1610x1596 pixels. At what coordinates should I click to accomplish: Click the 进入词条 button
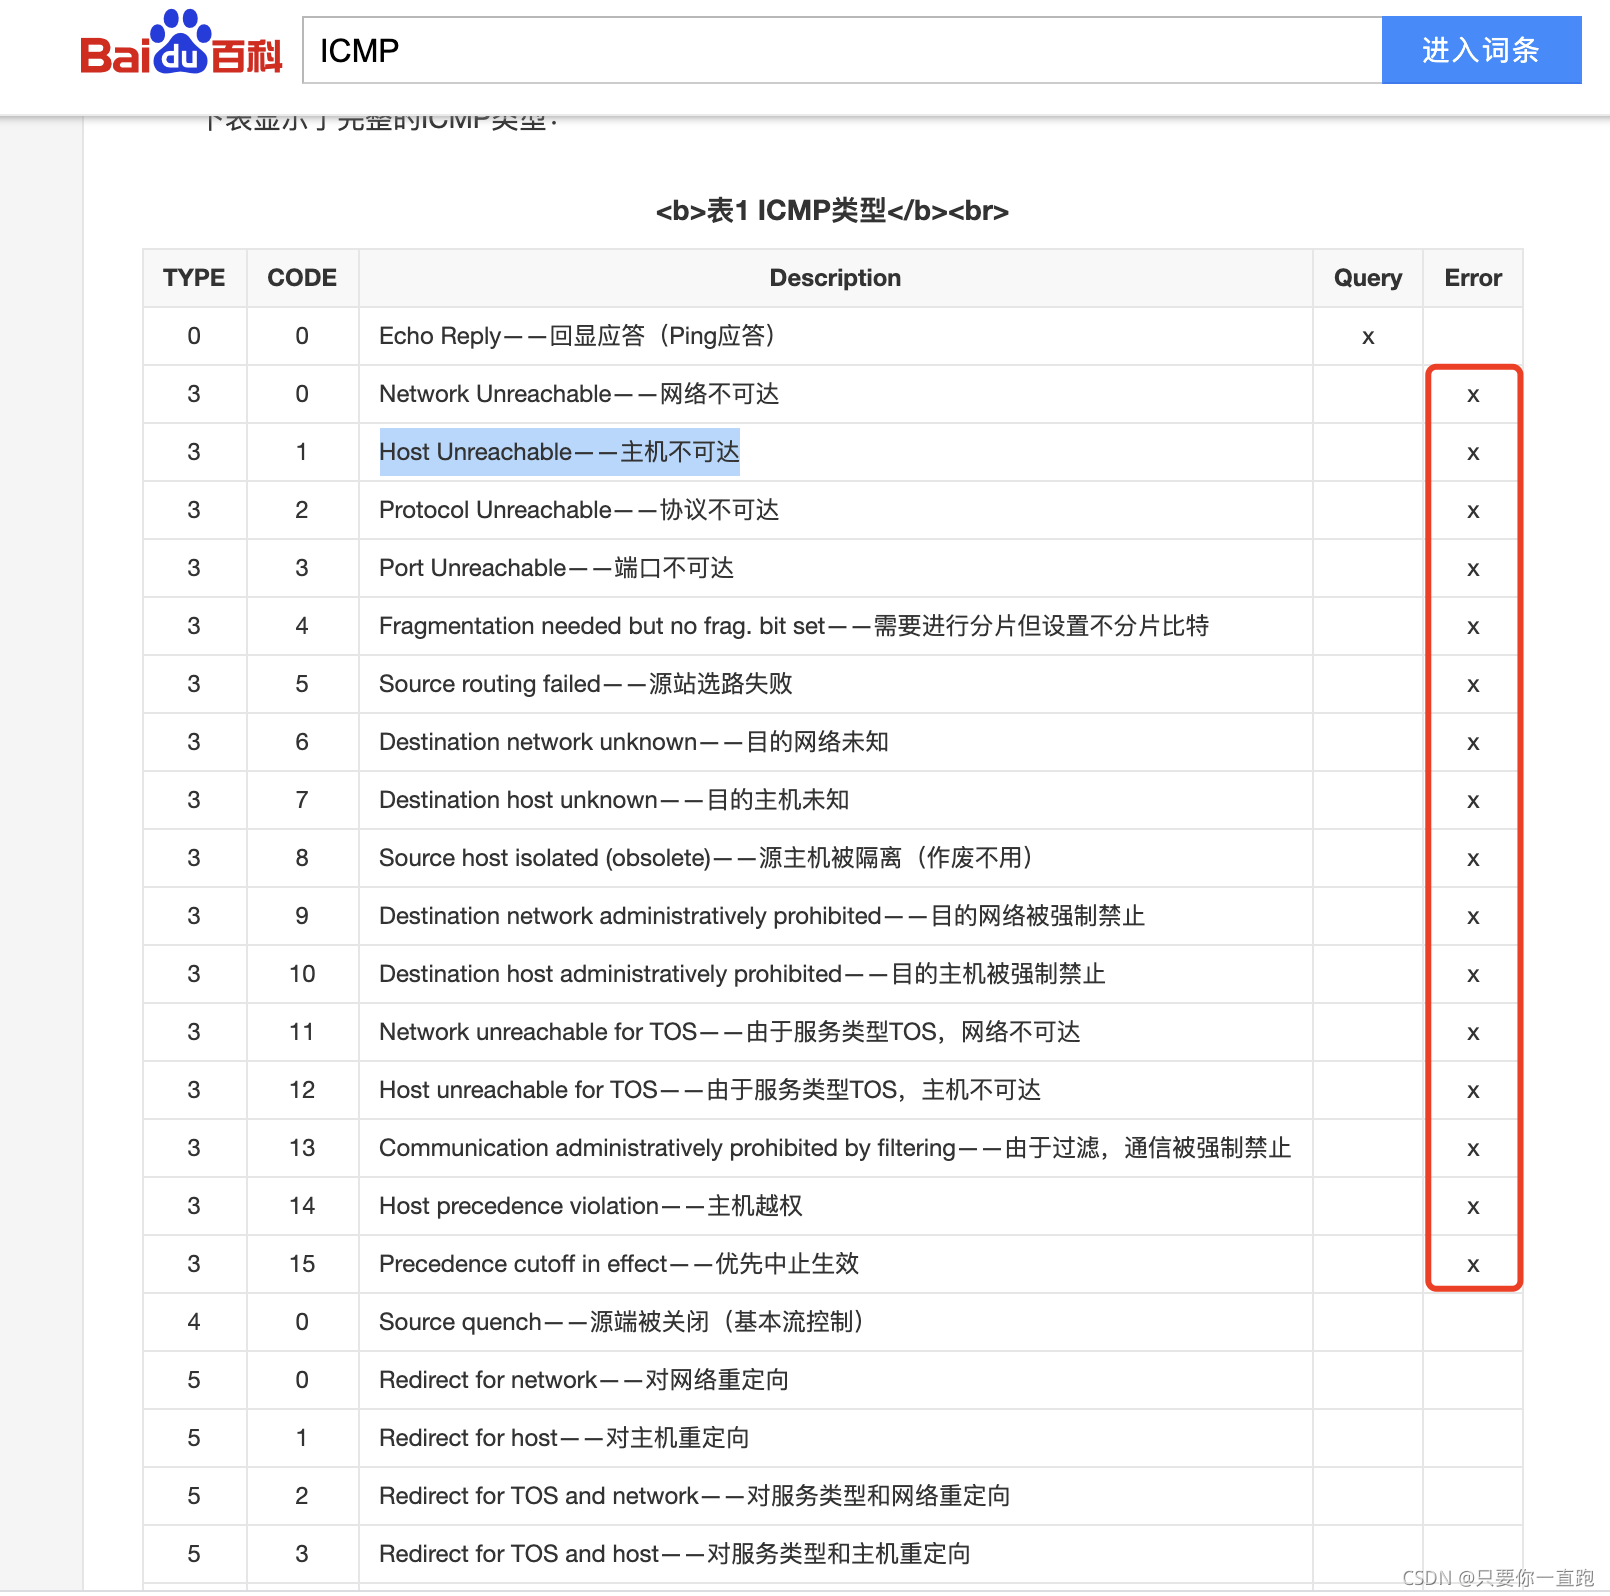pyautogui.click(x=1481, y=50)
